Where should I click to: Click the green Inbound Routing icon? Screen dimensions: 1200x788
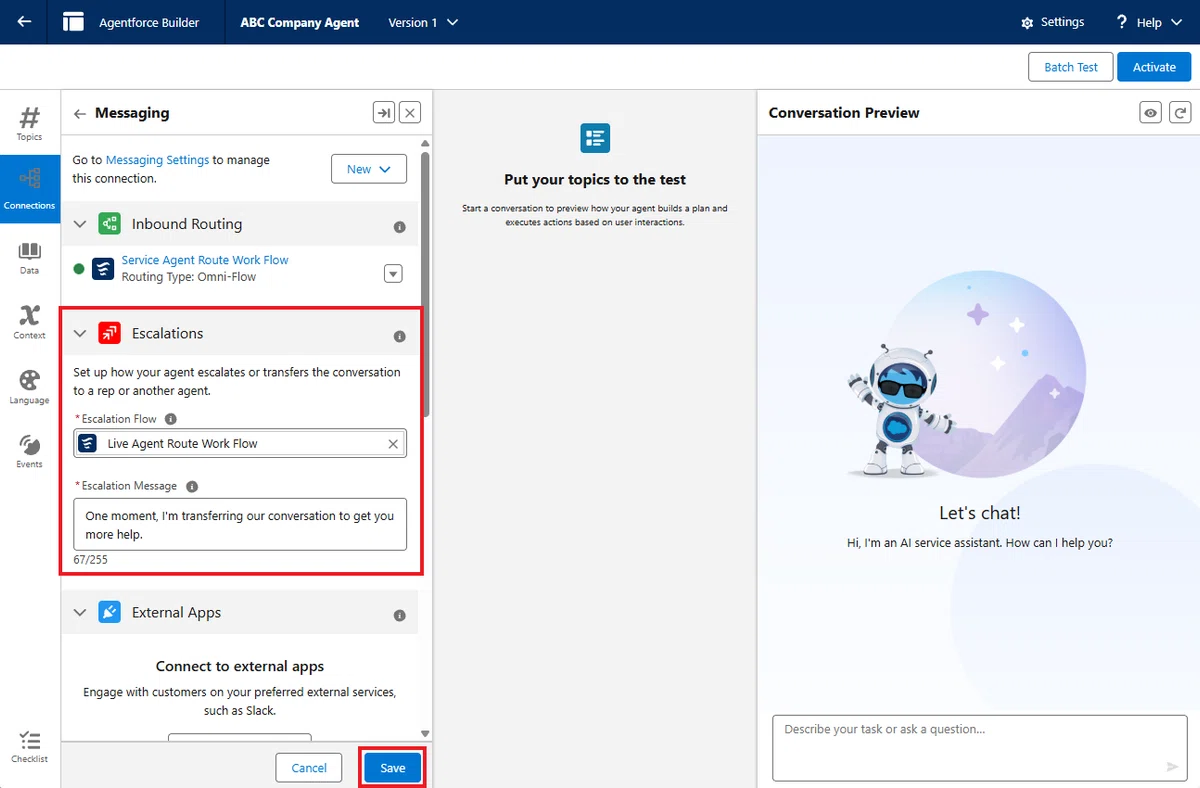point(110,224)
